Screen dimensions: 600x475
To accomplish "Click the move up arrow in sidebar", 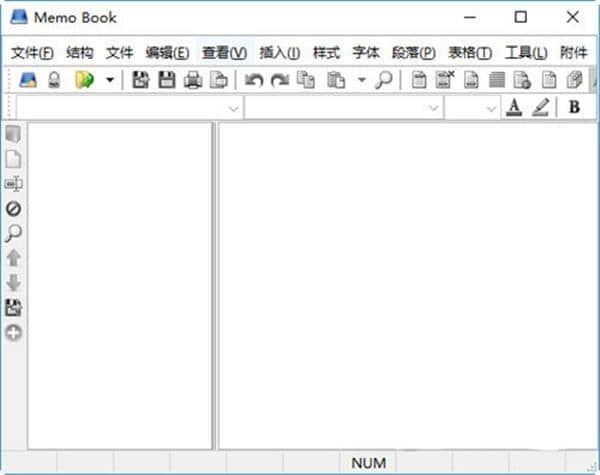I will [x=14, y=258].
